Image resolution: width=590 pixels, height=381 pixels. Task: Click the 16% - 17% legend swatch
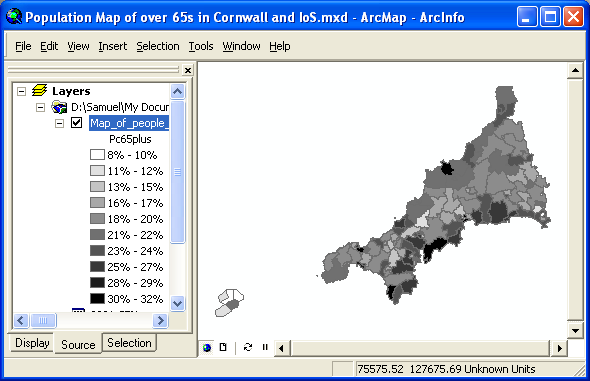coord(97,203)
